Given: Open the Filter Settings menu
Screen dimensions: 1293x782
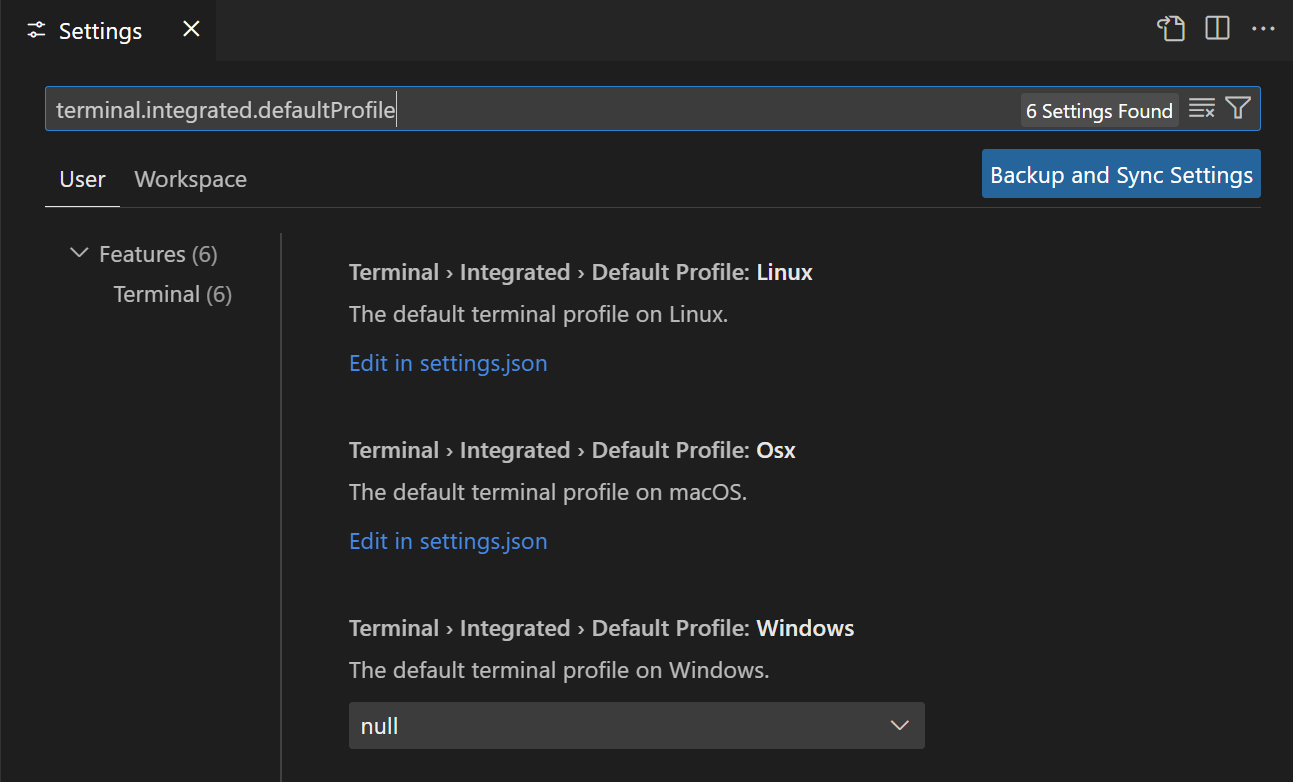Looking at the screenshot, I should (x=1237, y=108).
